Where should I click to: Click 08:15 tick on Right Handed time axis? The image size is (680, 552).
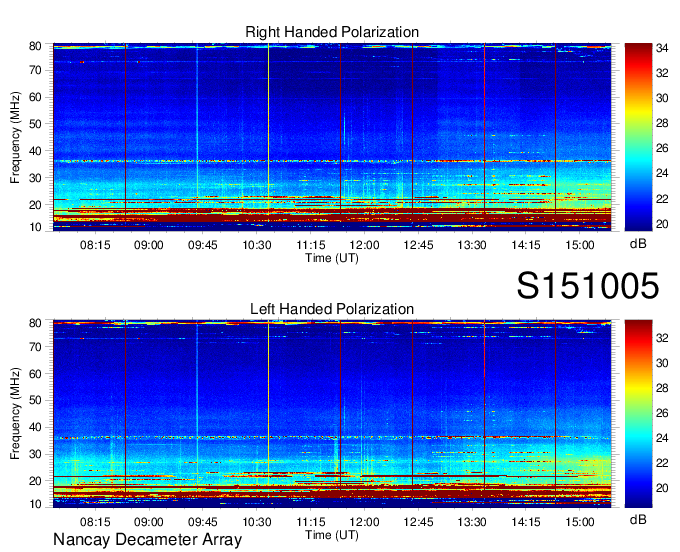coord(95,245)
